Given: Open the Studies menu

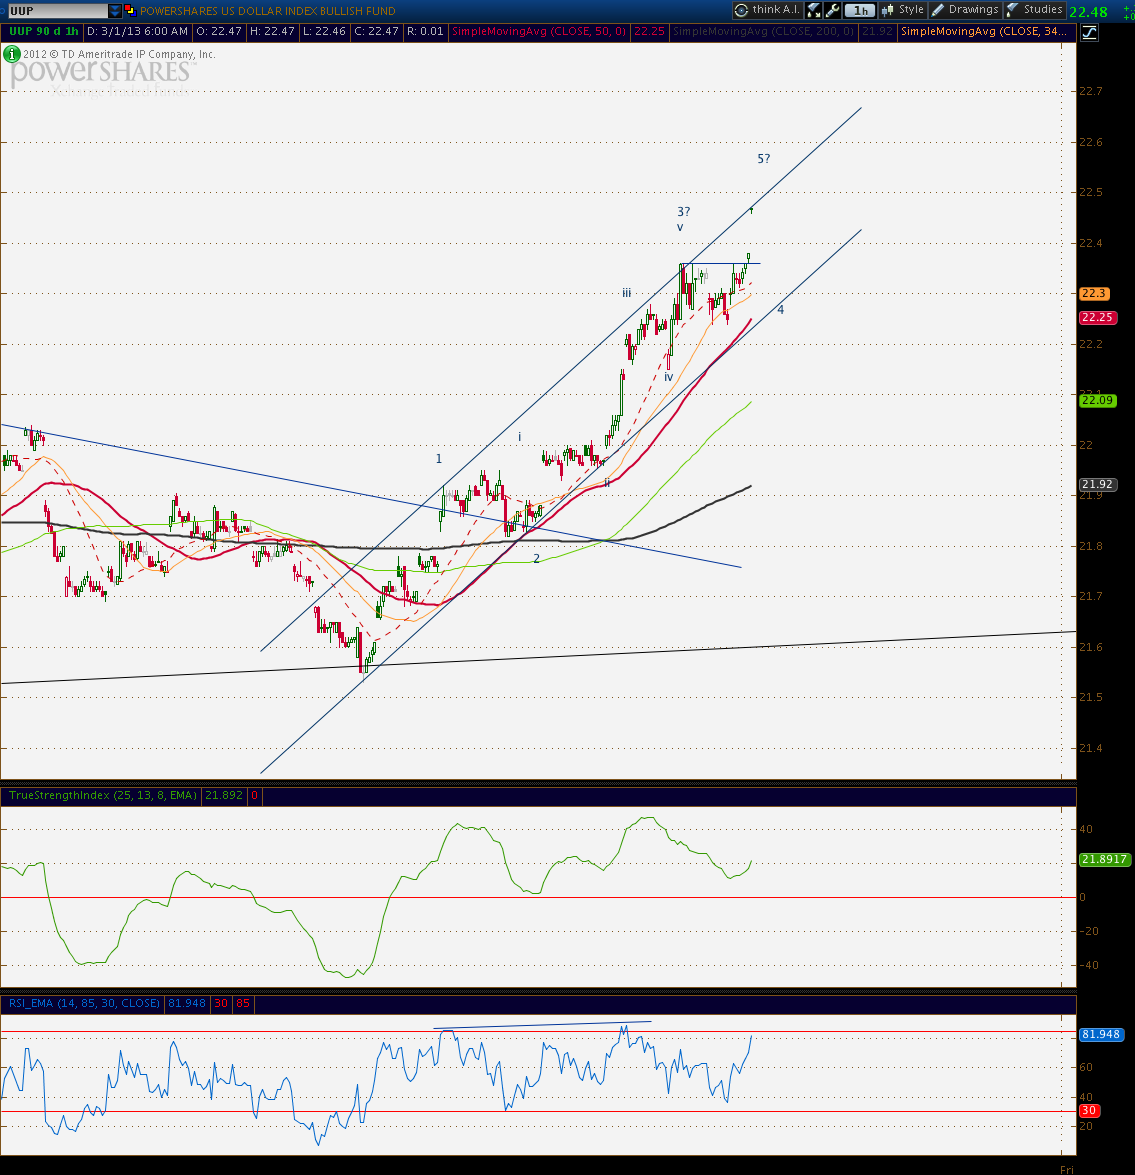Looking at the screenshot, I should pos(1035,10).
